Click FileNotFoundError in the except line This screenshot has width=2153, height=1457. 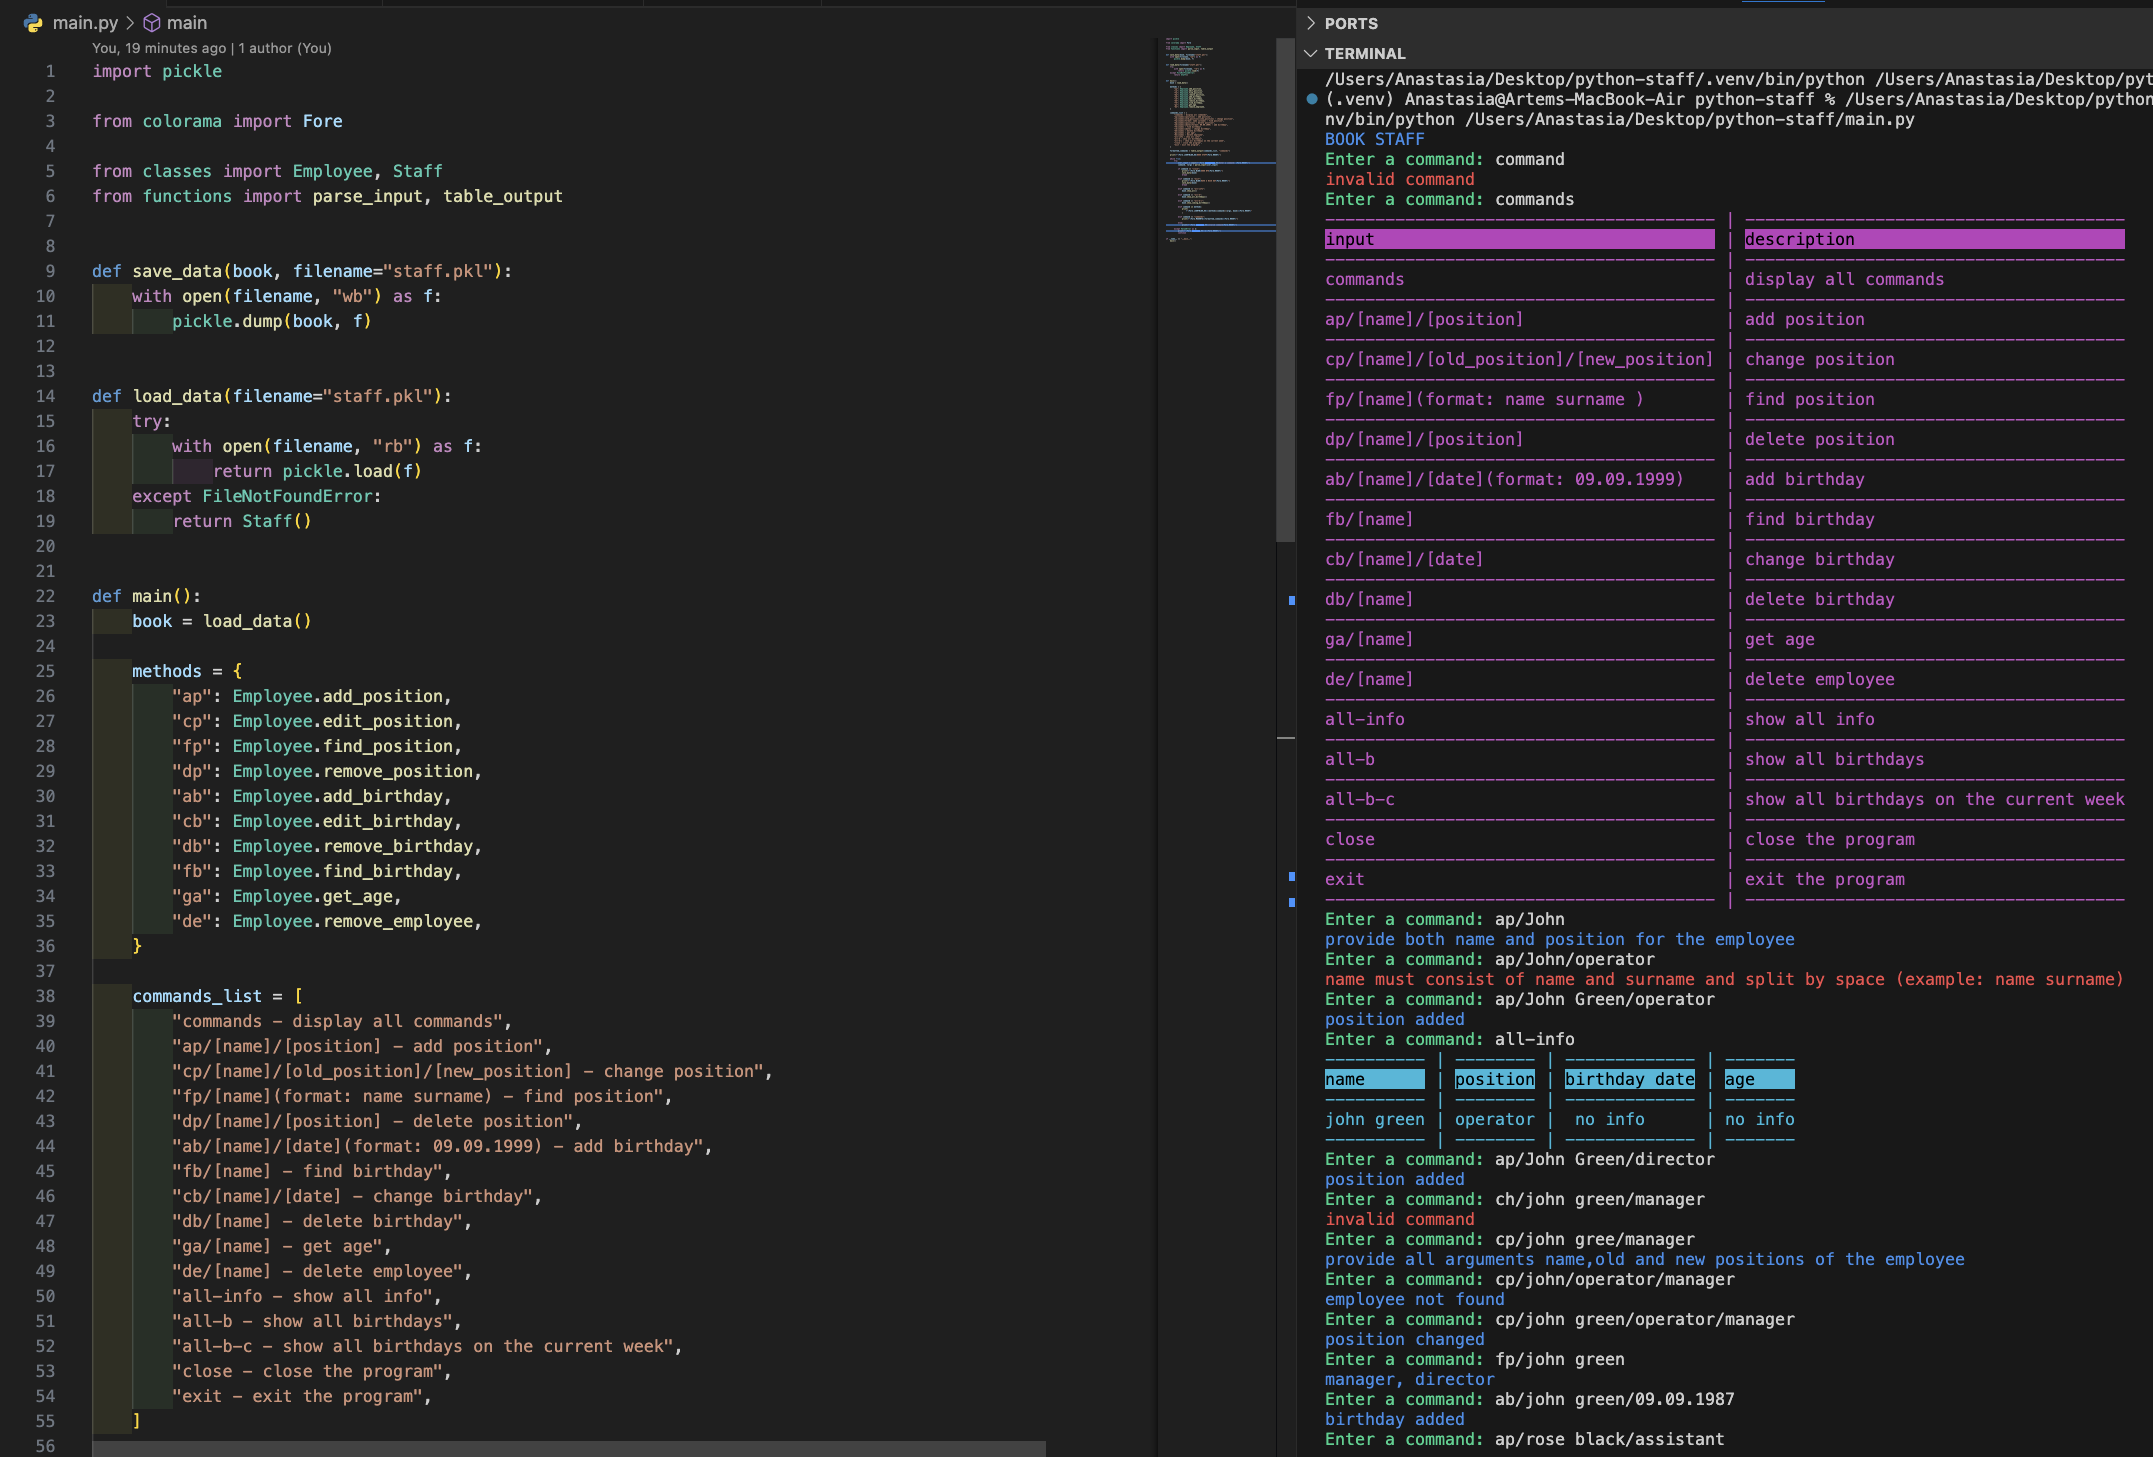(286, 496)
